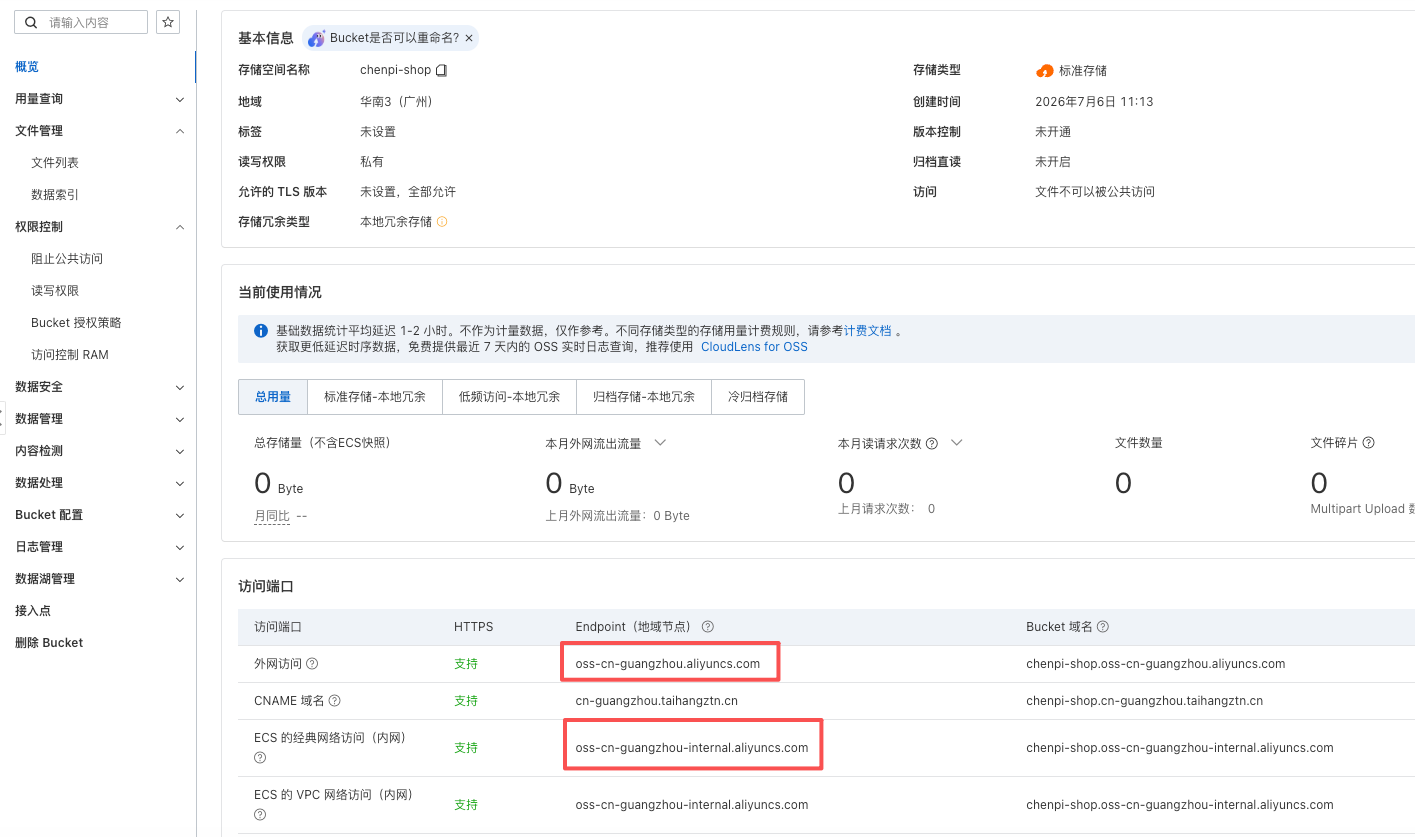1415x837 pixels.
Task: Click the blue info icon in usage notice
Action: click(x=261, y=330)
